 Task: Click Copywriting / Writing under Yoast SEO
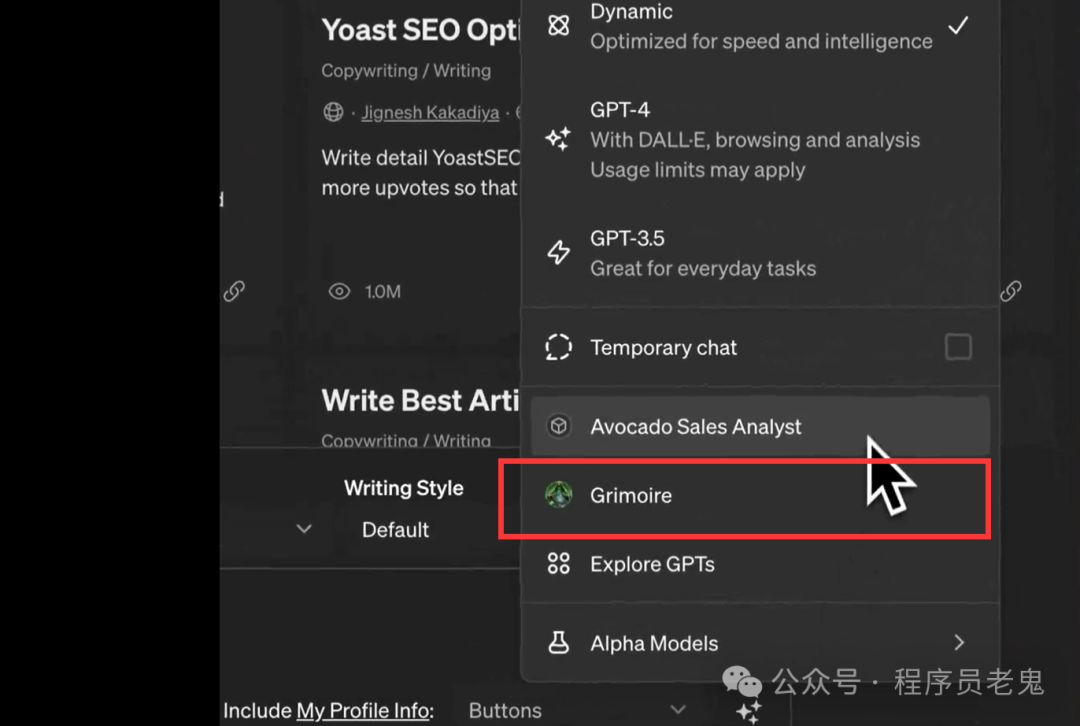click(406, 70)
